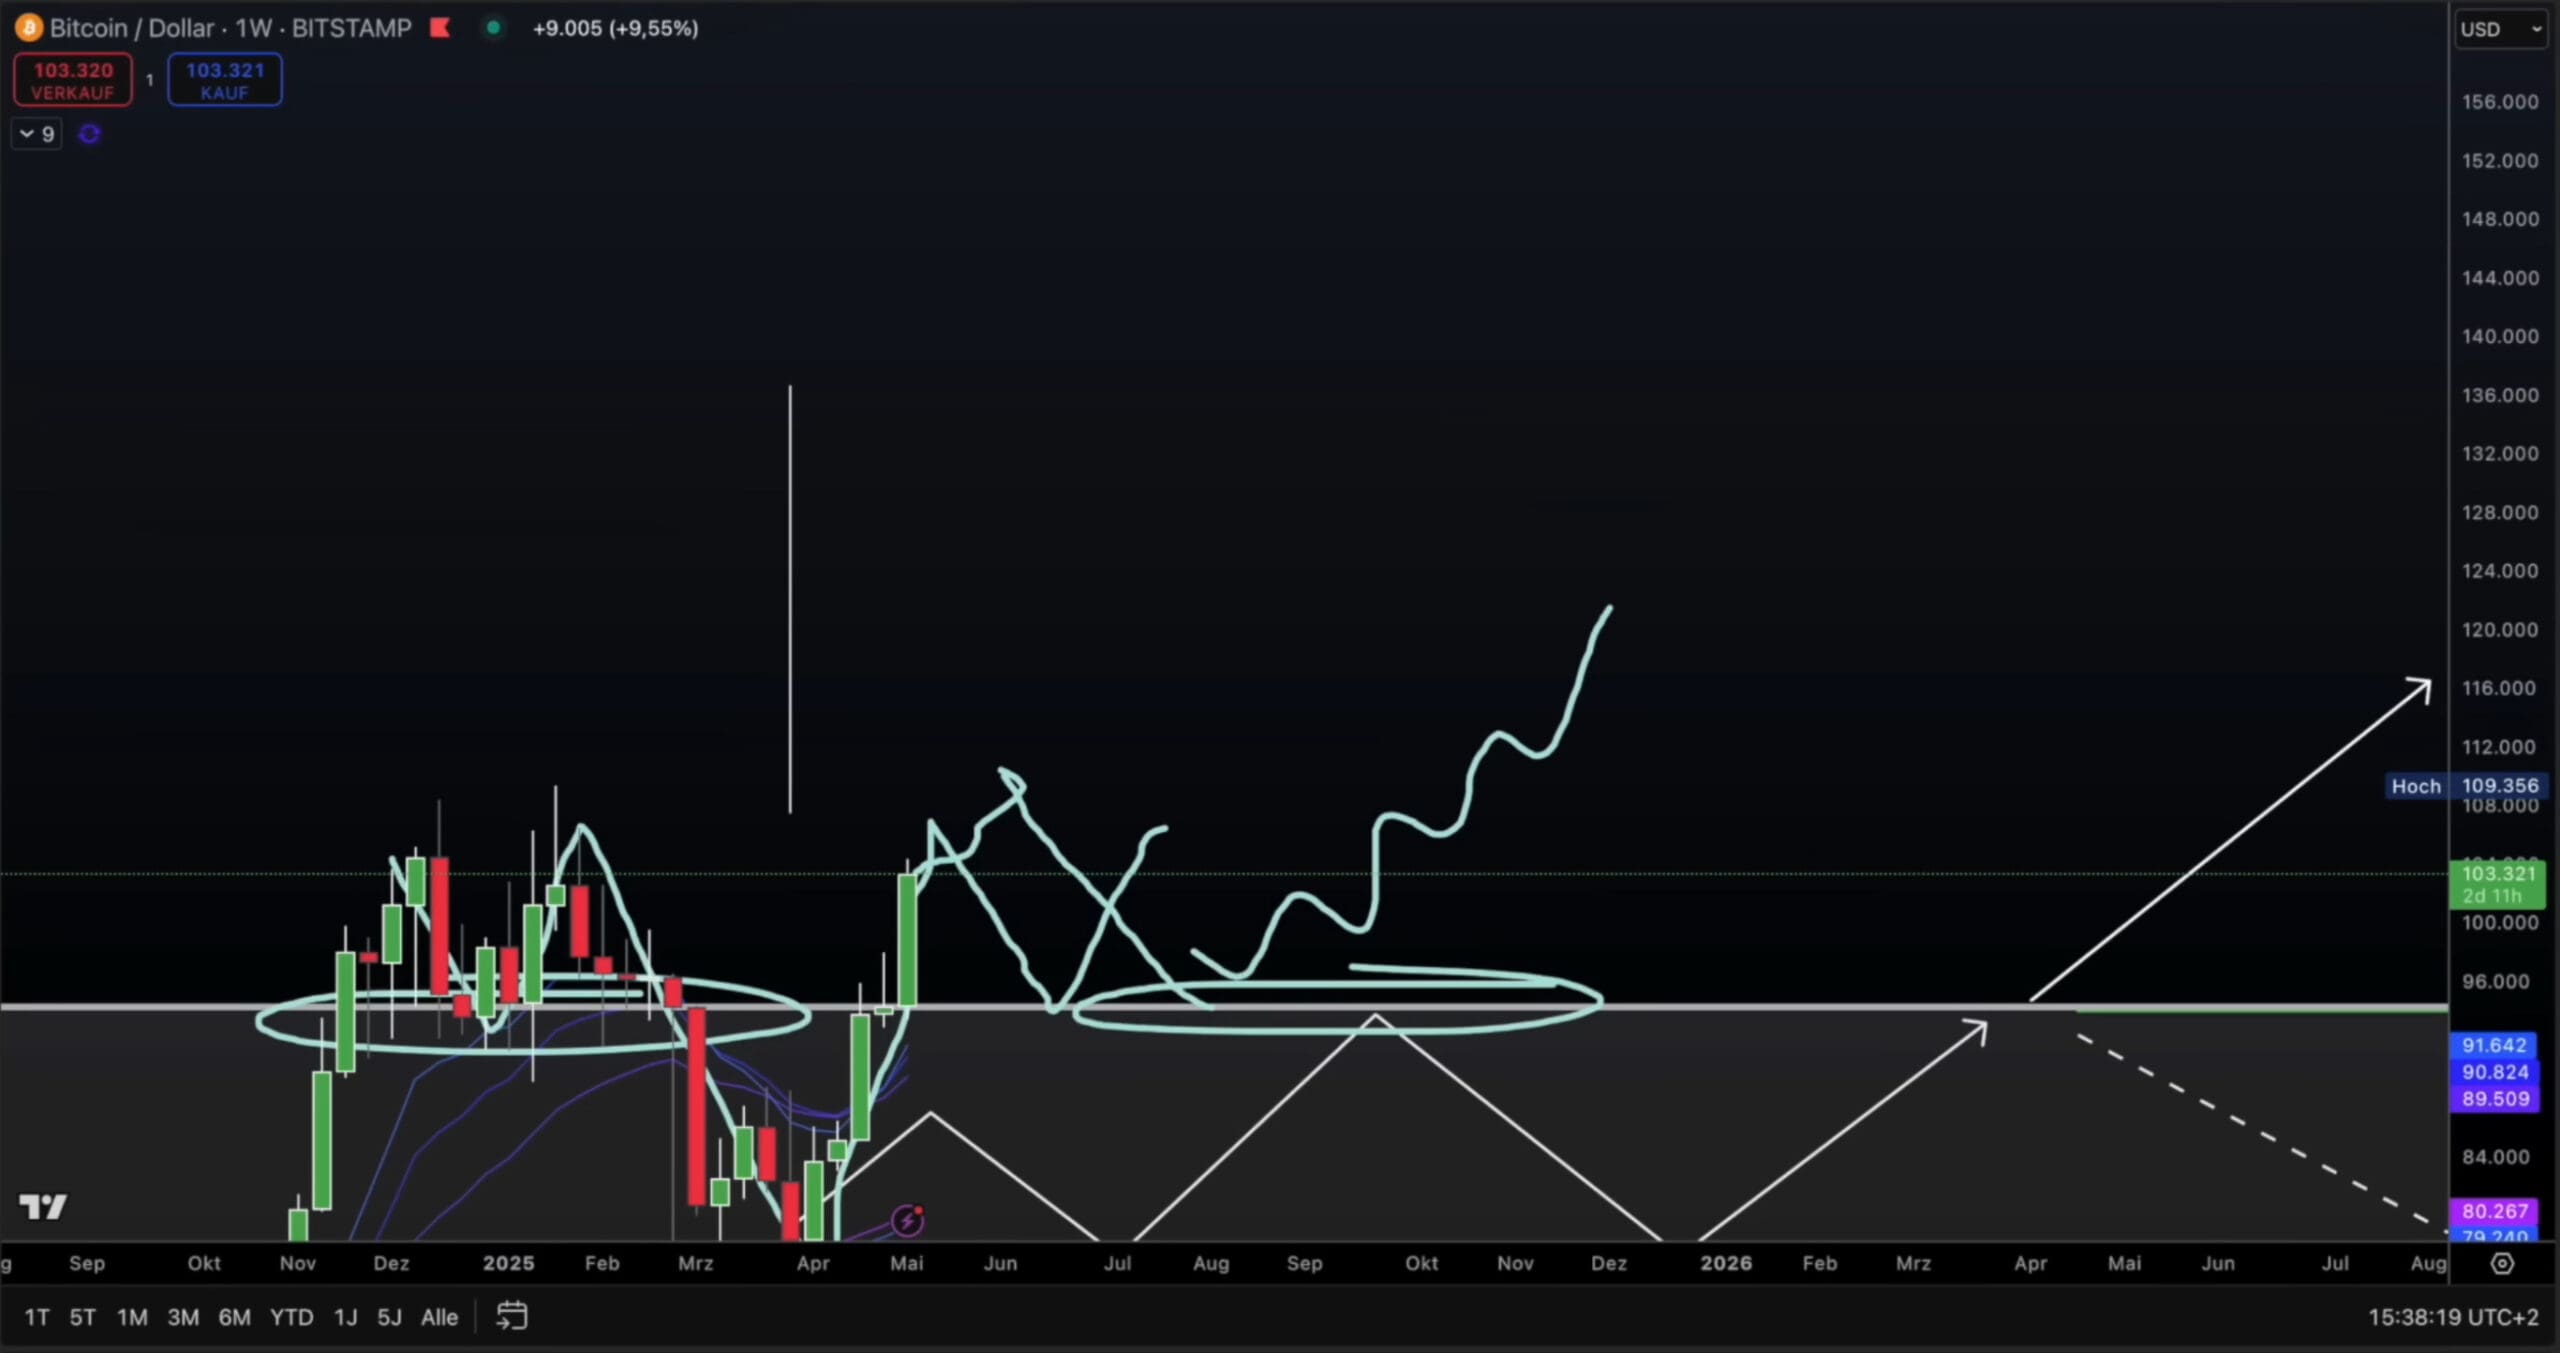Switch to the 1T time range
Viewport: 2560px width, 1353px height.
(x=37, y=1317)
